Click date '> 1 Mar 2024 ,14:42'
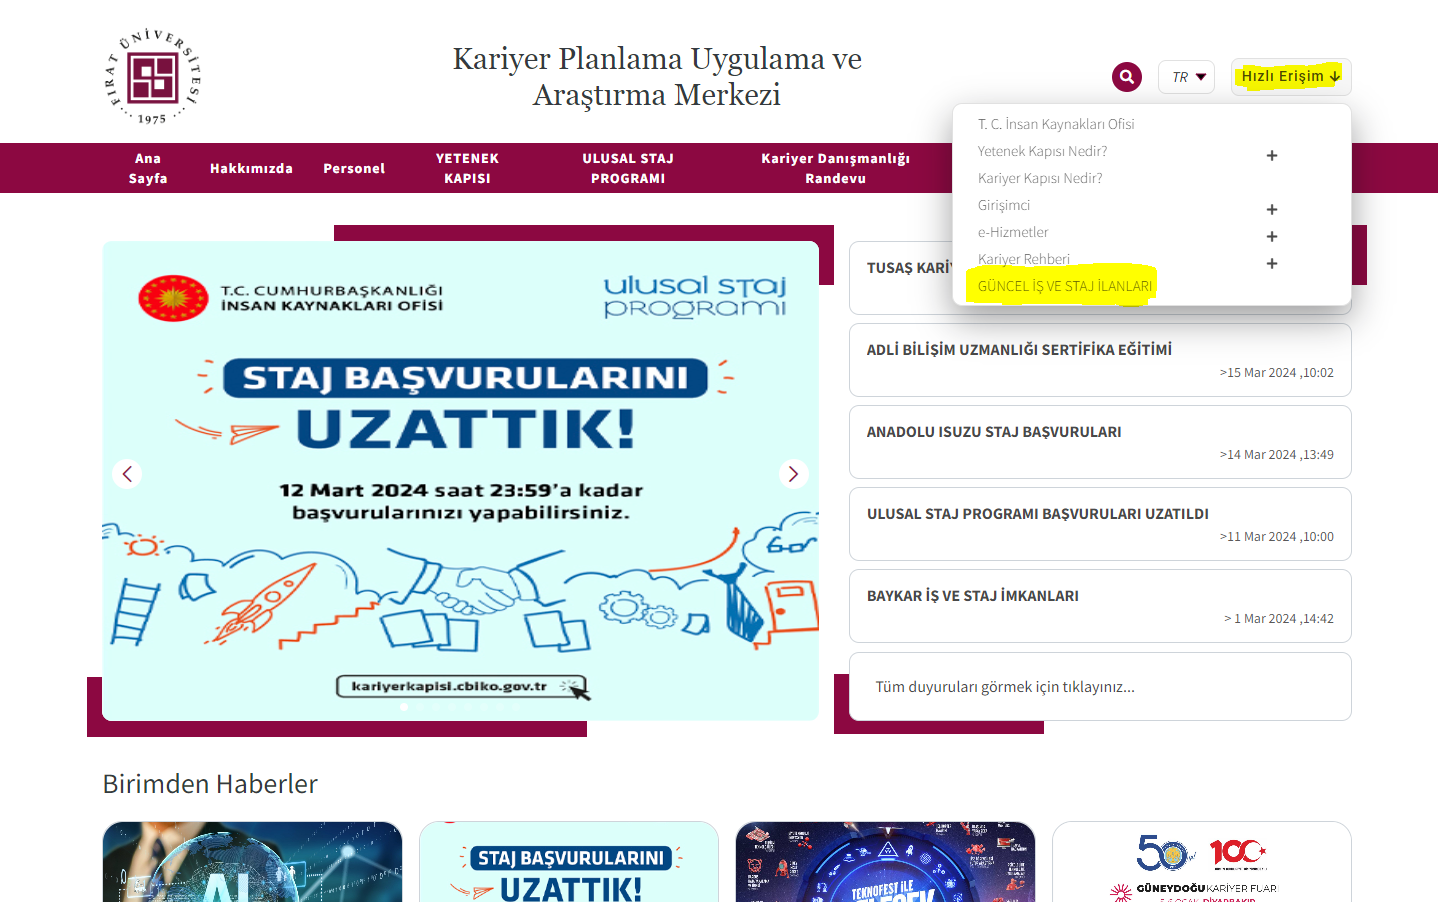This screenshot has height=902, width=1438. click(x=1279, y=619)
